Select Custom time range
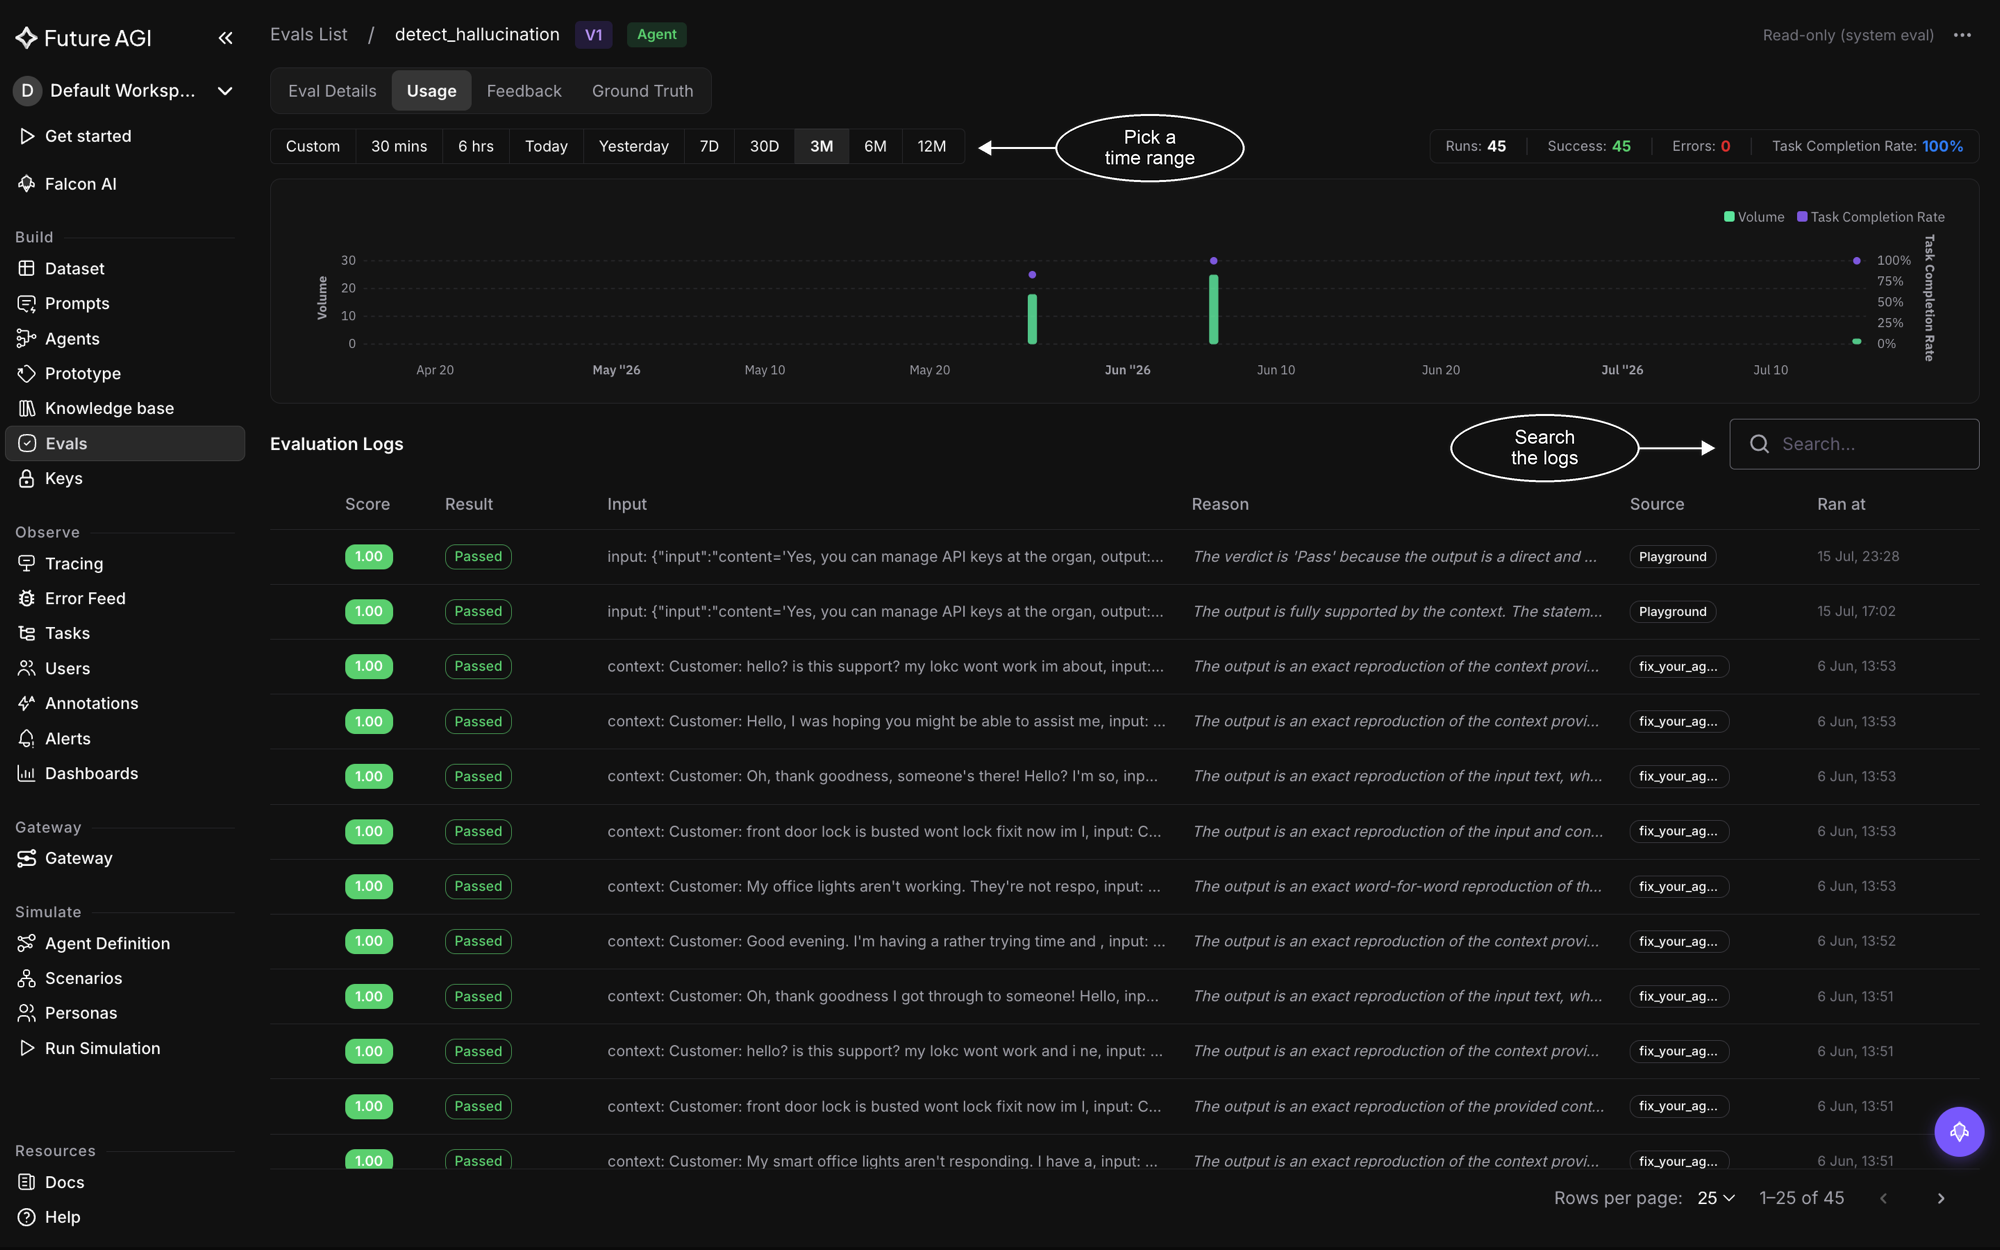This screenshot has width=2000, height=1250. pos(313,146)
